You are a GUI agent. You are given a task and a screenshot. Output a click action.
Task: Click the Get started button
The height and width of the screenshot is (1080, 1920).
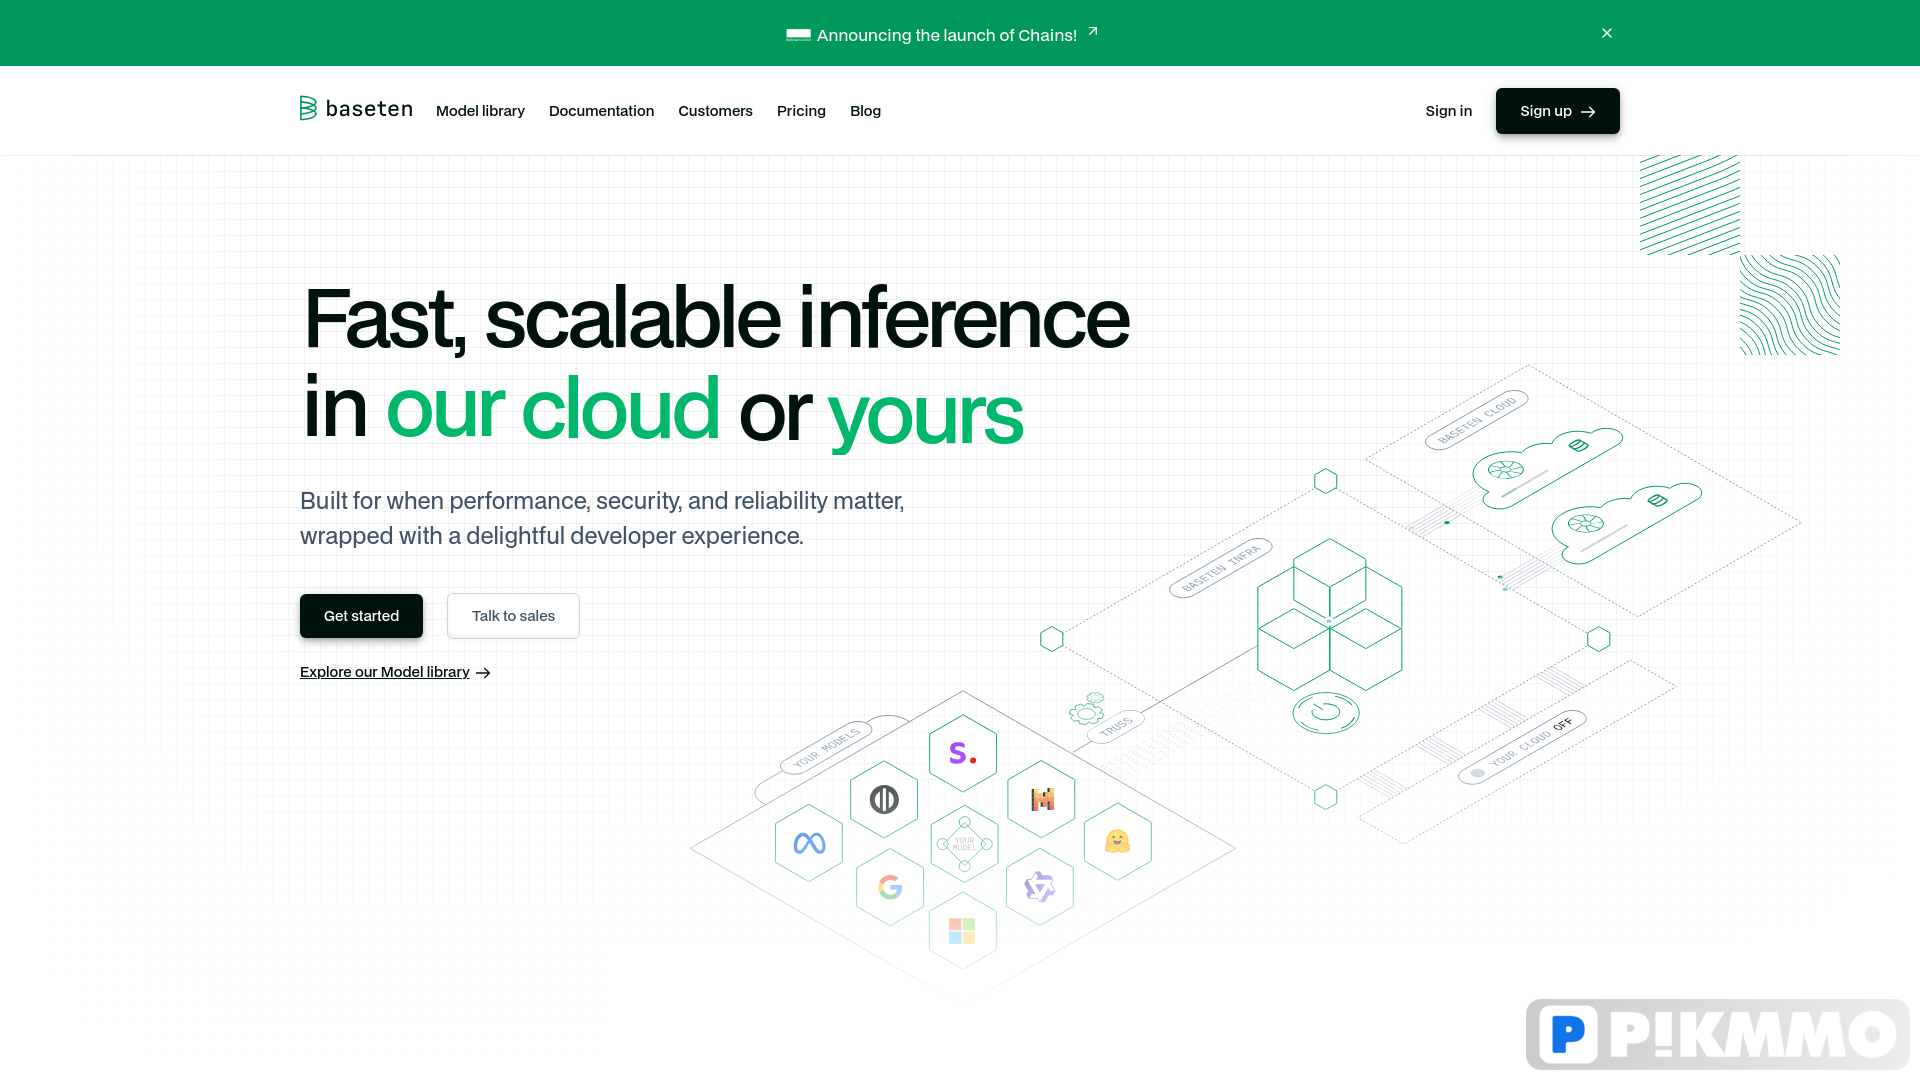pos(361,616)
